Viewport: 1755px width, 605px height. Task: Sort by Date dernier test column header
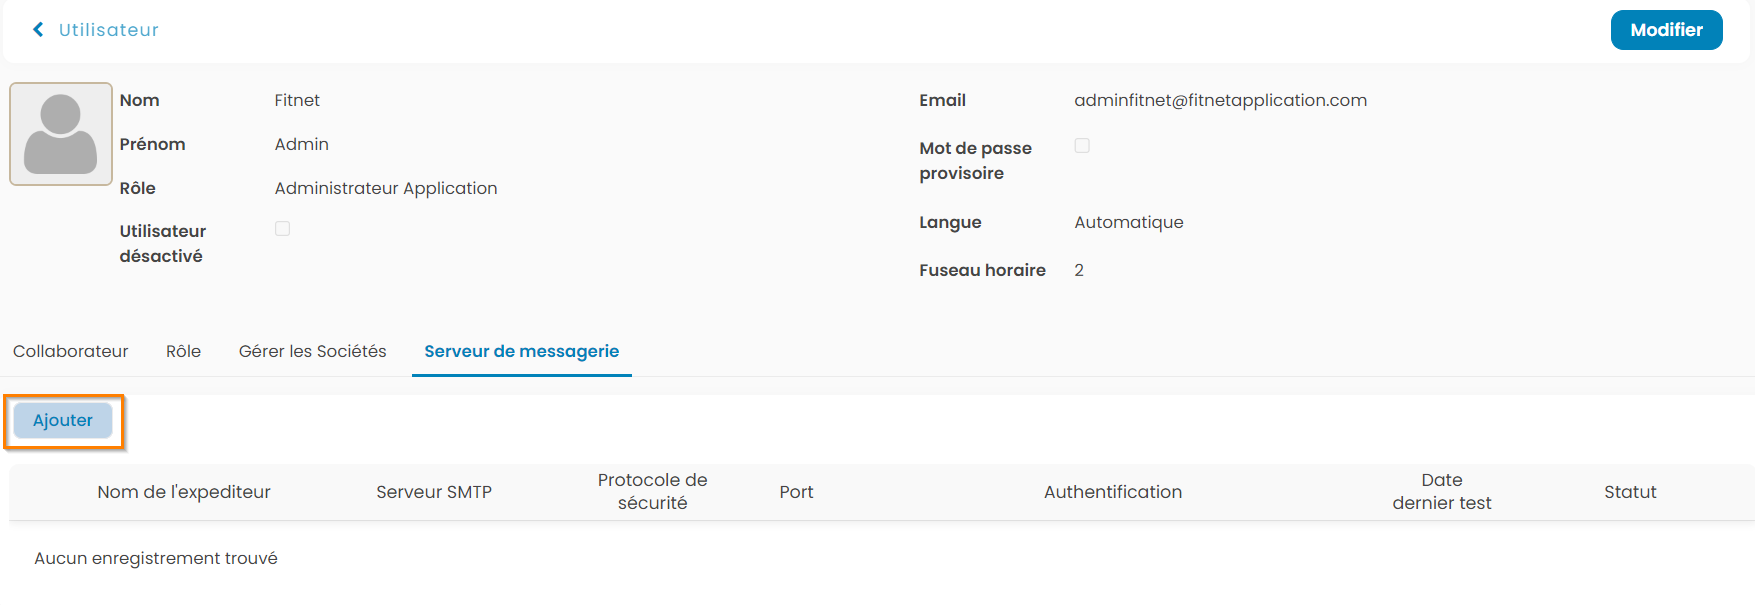pos(1441,492)
